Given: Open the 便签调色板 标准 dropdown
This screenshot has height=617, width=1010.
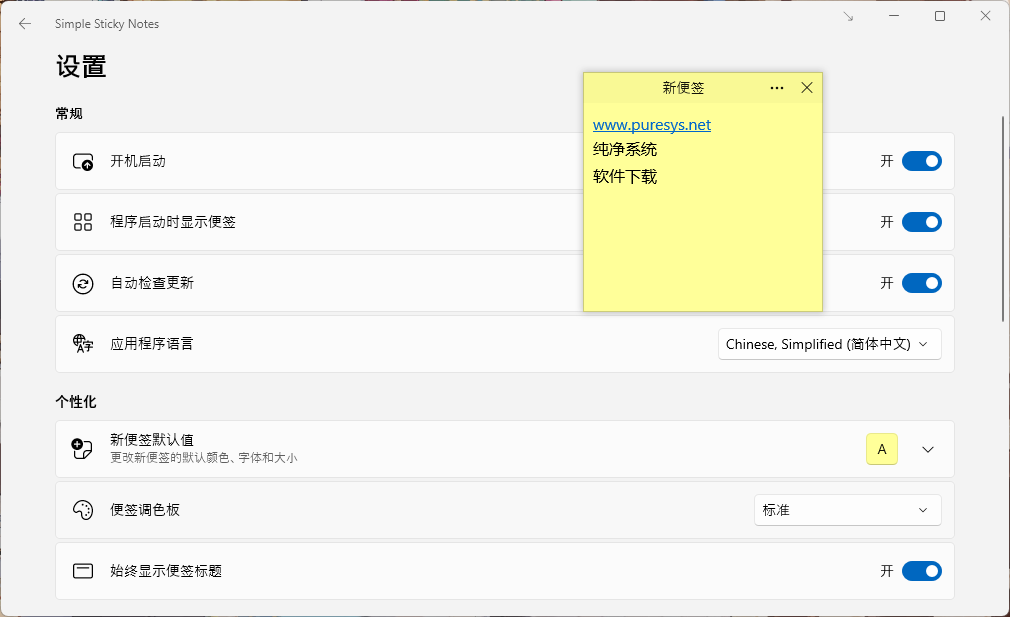Looking at the screenshot, I should pos(847,510).
